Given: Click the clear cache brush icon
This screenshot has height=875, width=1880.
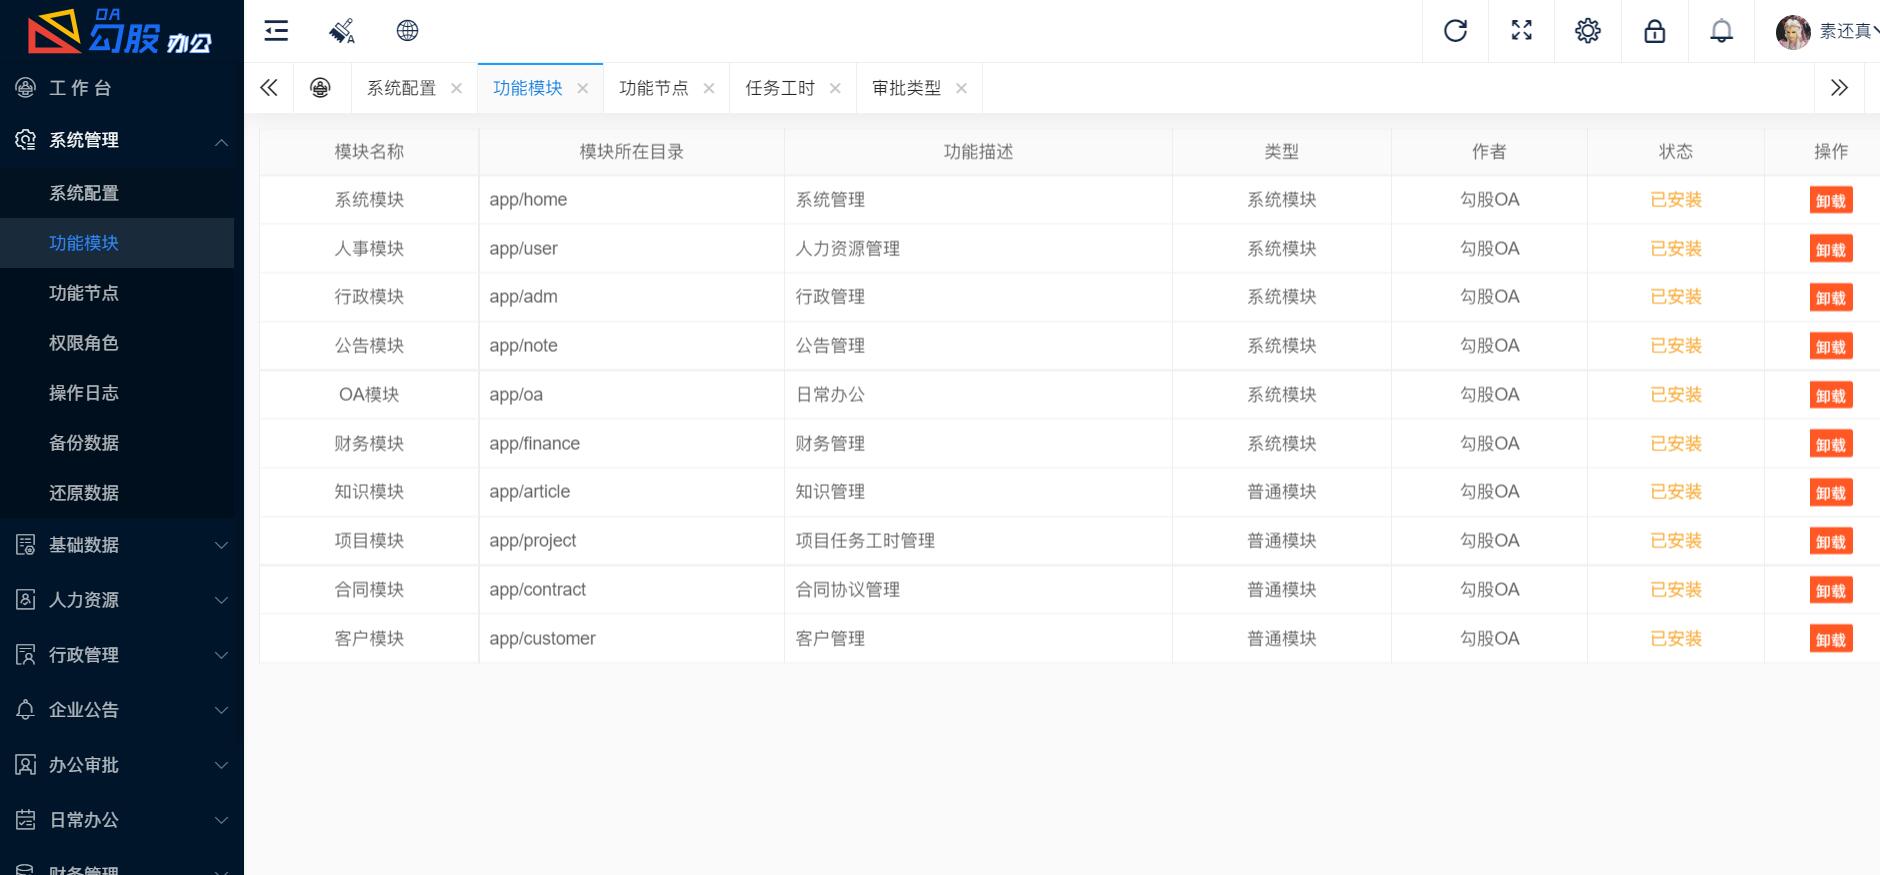Looking at the screenshot, I should (x=341, y=31).
